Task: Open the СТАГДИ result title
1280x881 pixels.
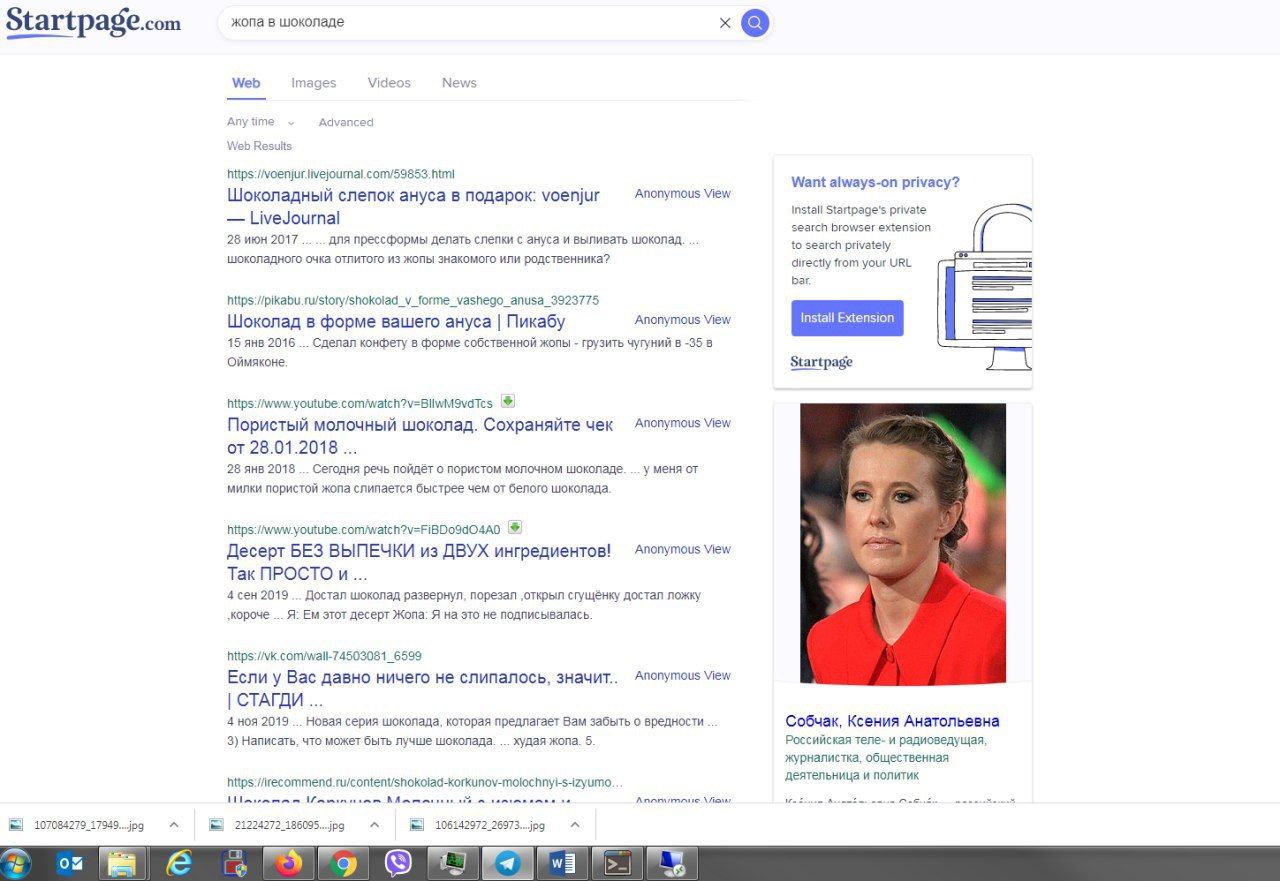Action: [x=423, y=689]
